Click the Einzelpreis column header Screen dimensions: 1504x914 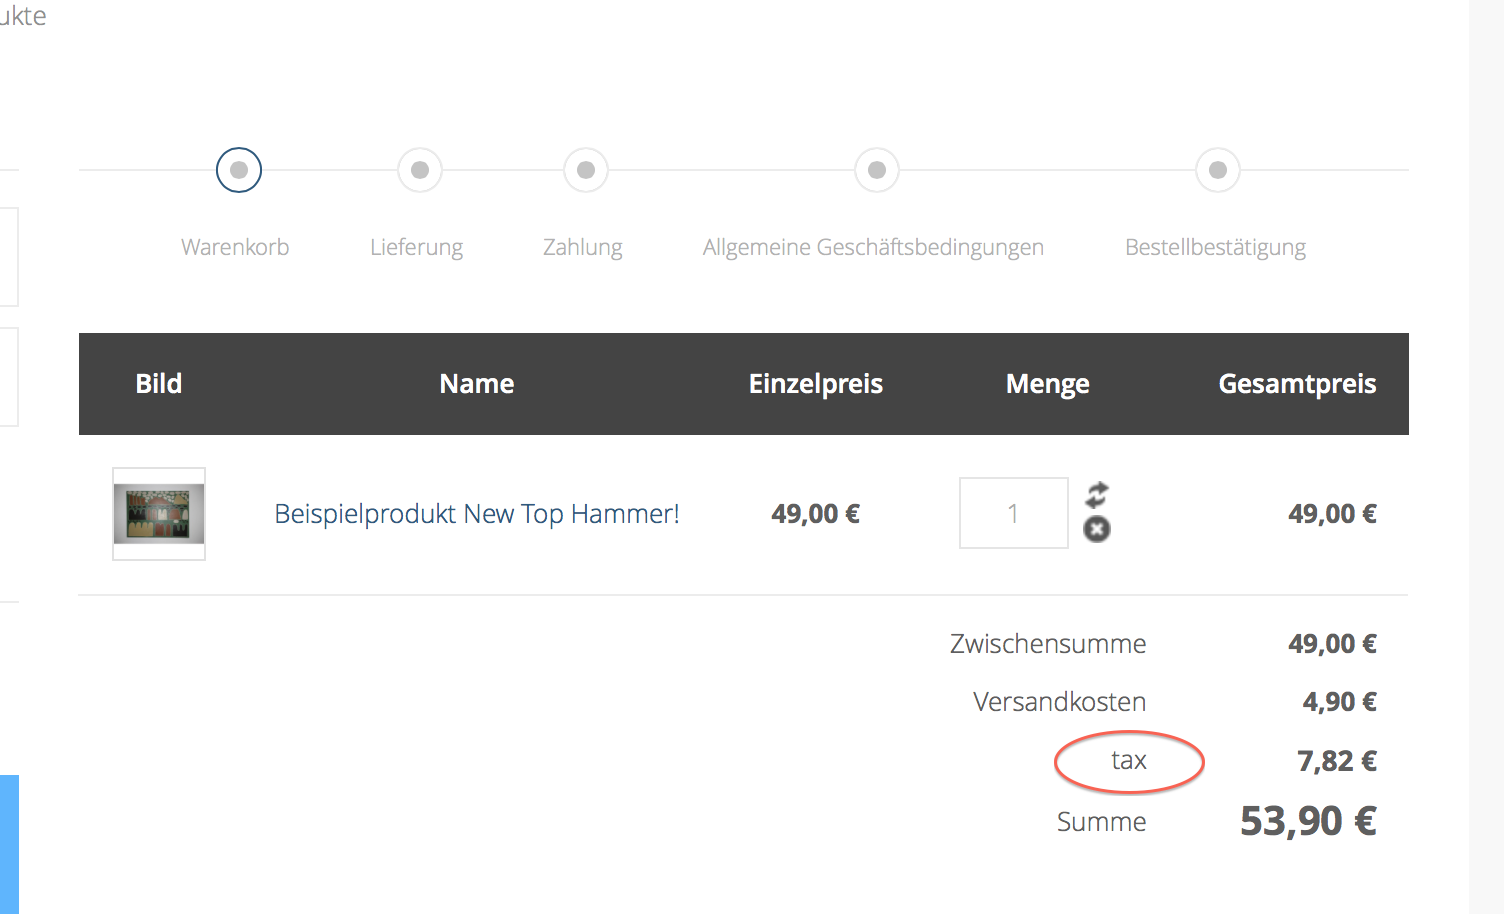click(816, 384)
